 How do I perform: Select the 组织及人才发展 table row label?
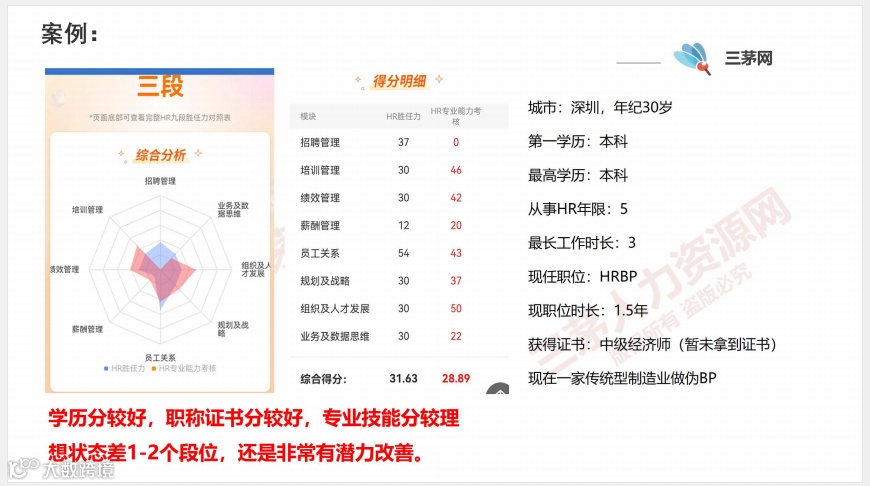[335, 309]
